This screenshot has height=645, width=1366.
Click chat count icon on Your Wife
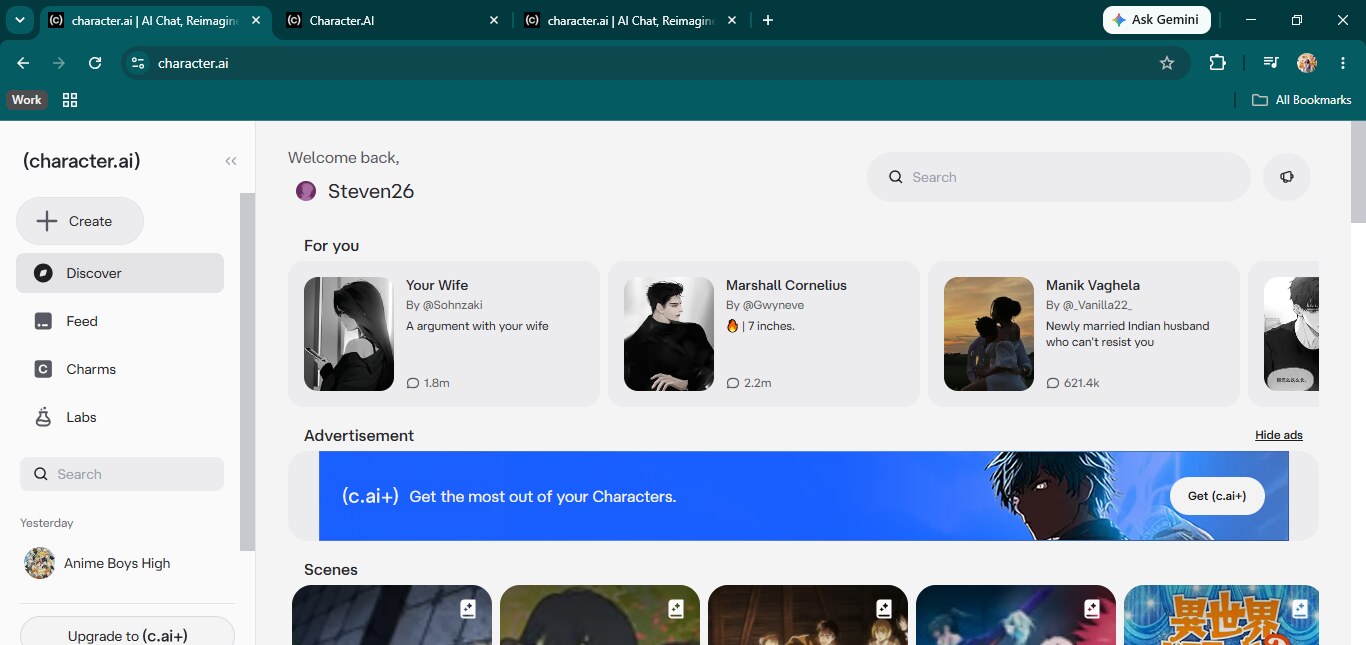tap(412, 383)
